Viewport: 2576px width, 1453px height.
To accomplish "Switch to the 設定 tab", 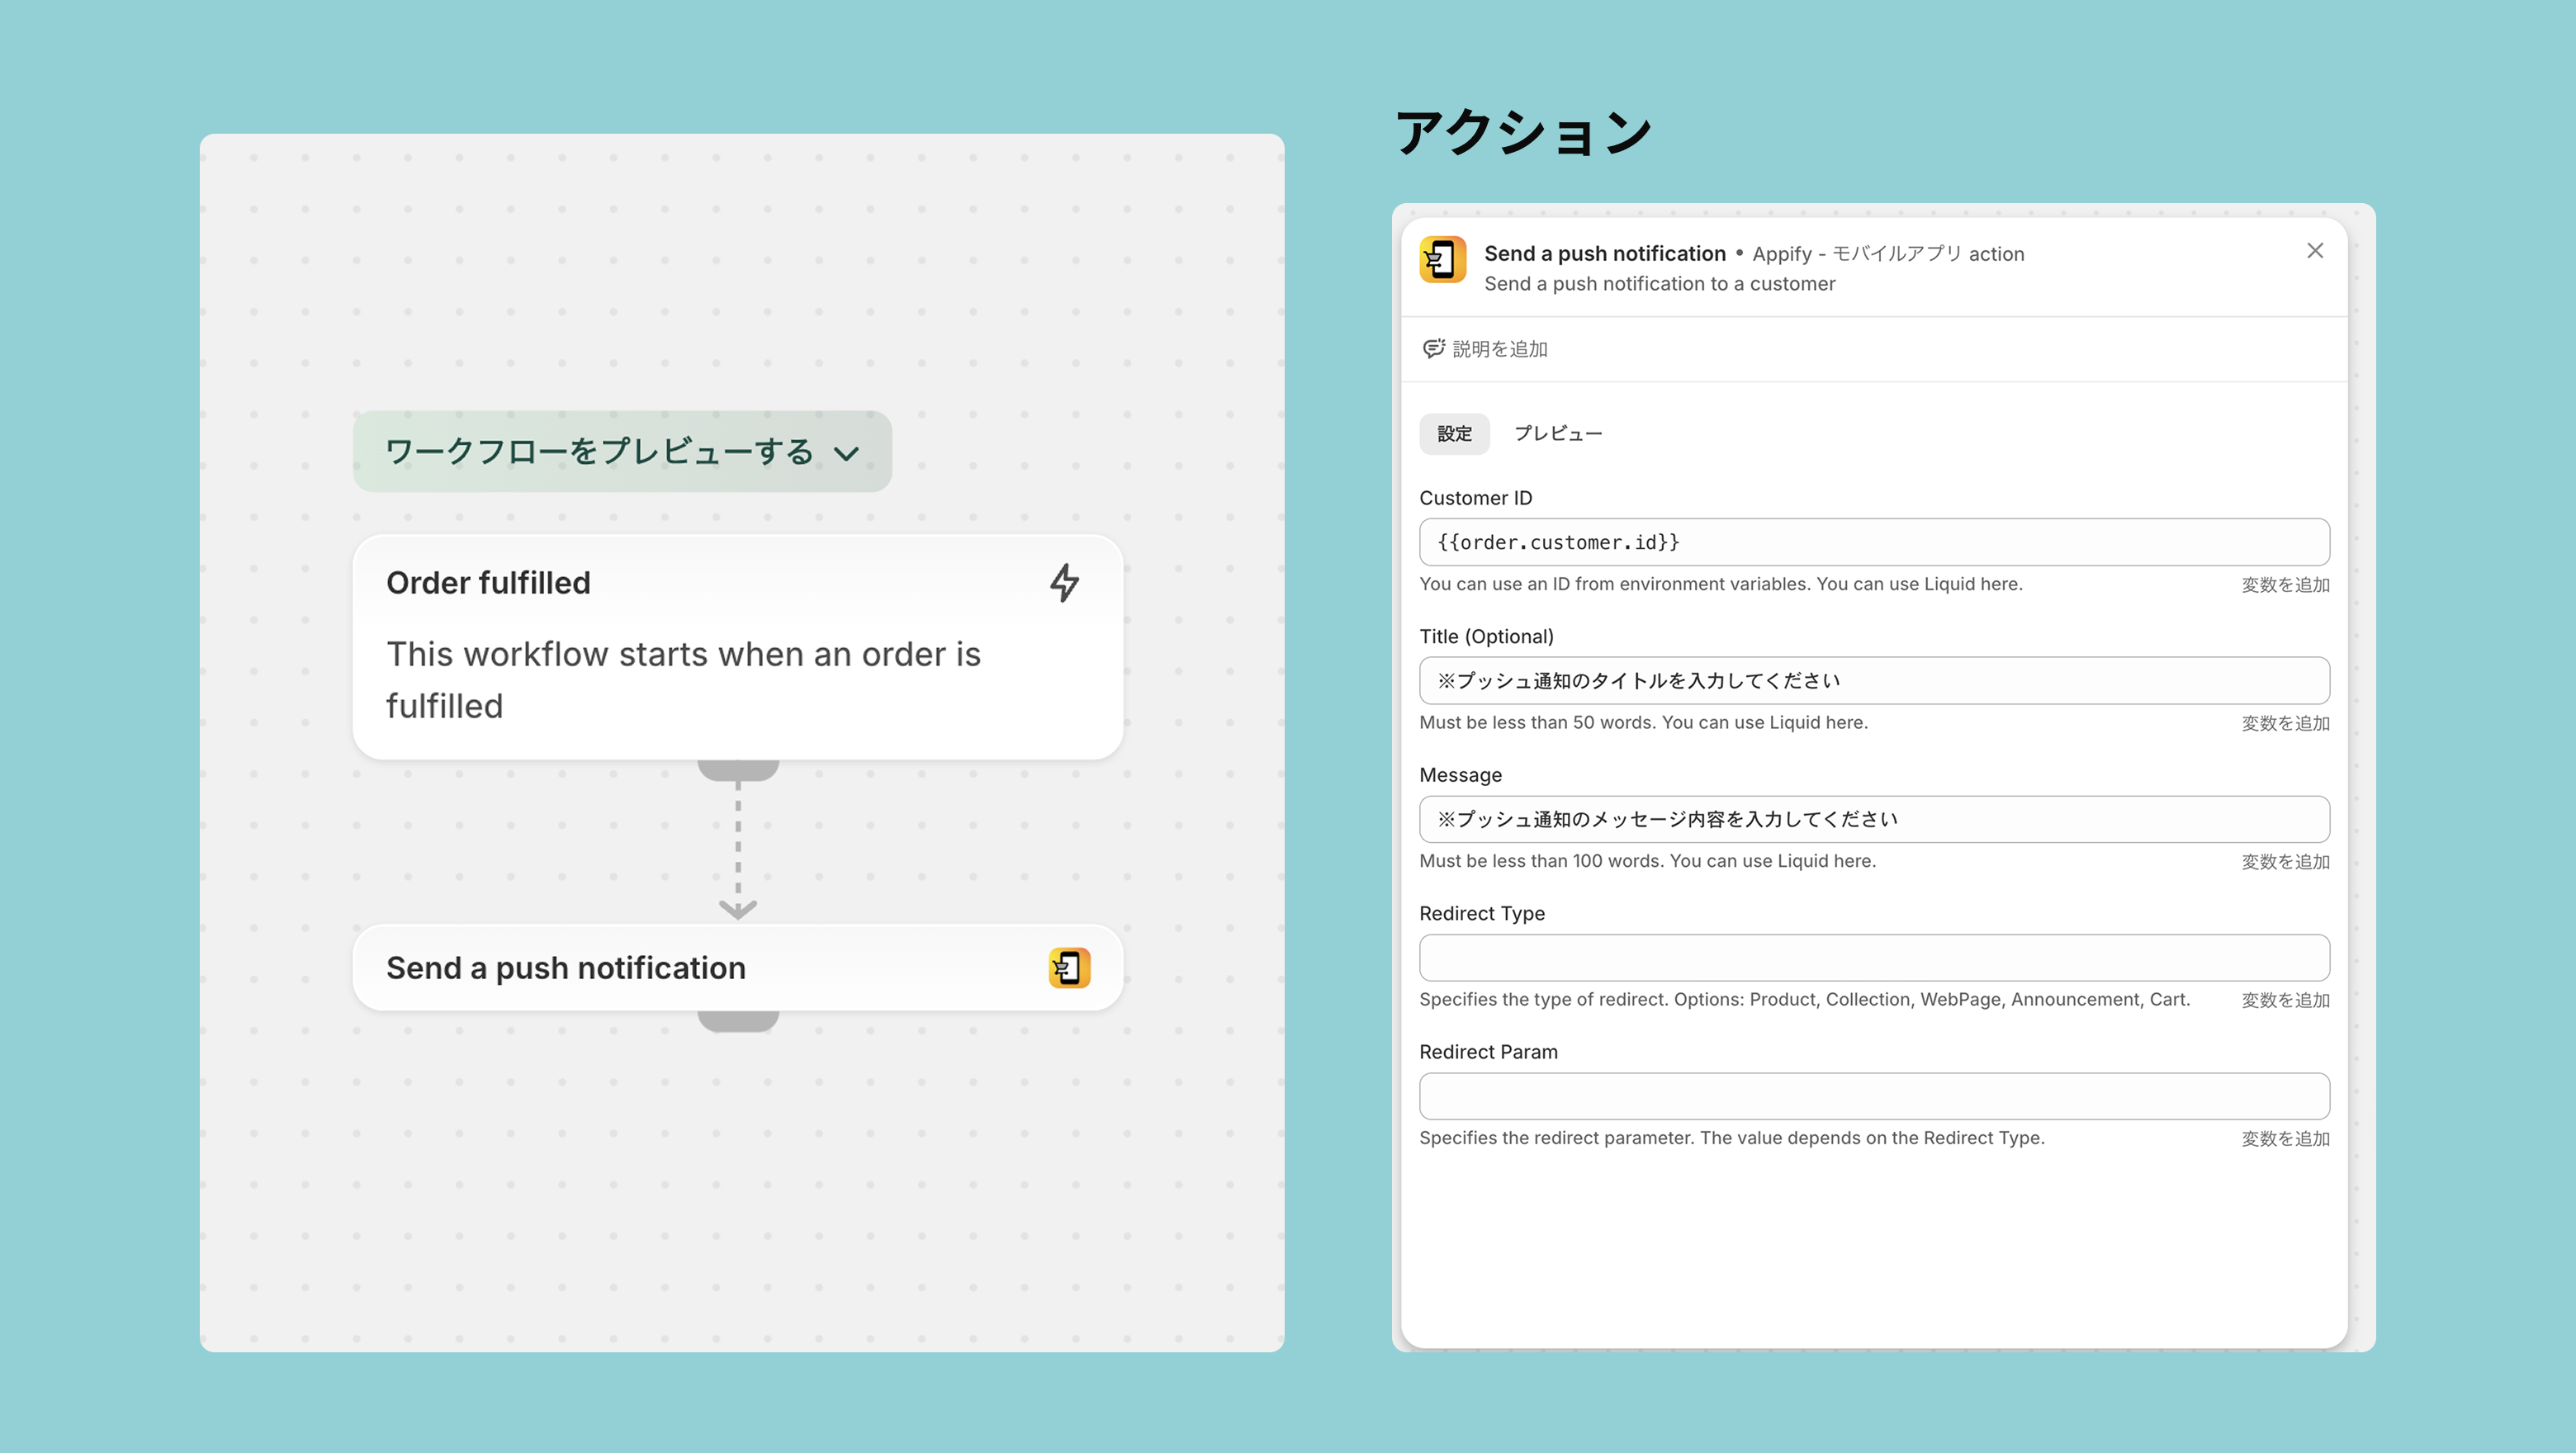I will [1454, 434].
